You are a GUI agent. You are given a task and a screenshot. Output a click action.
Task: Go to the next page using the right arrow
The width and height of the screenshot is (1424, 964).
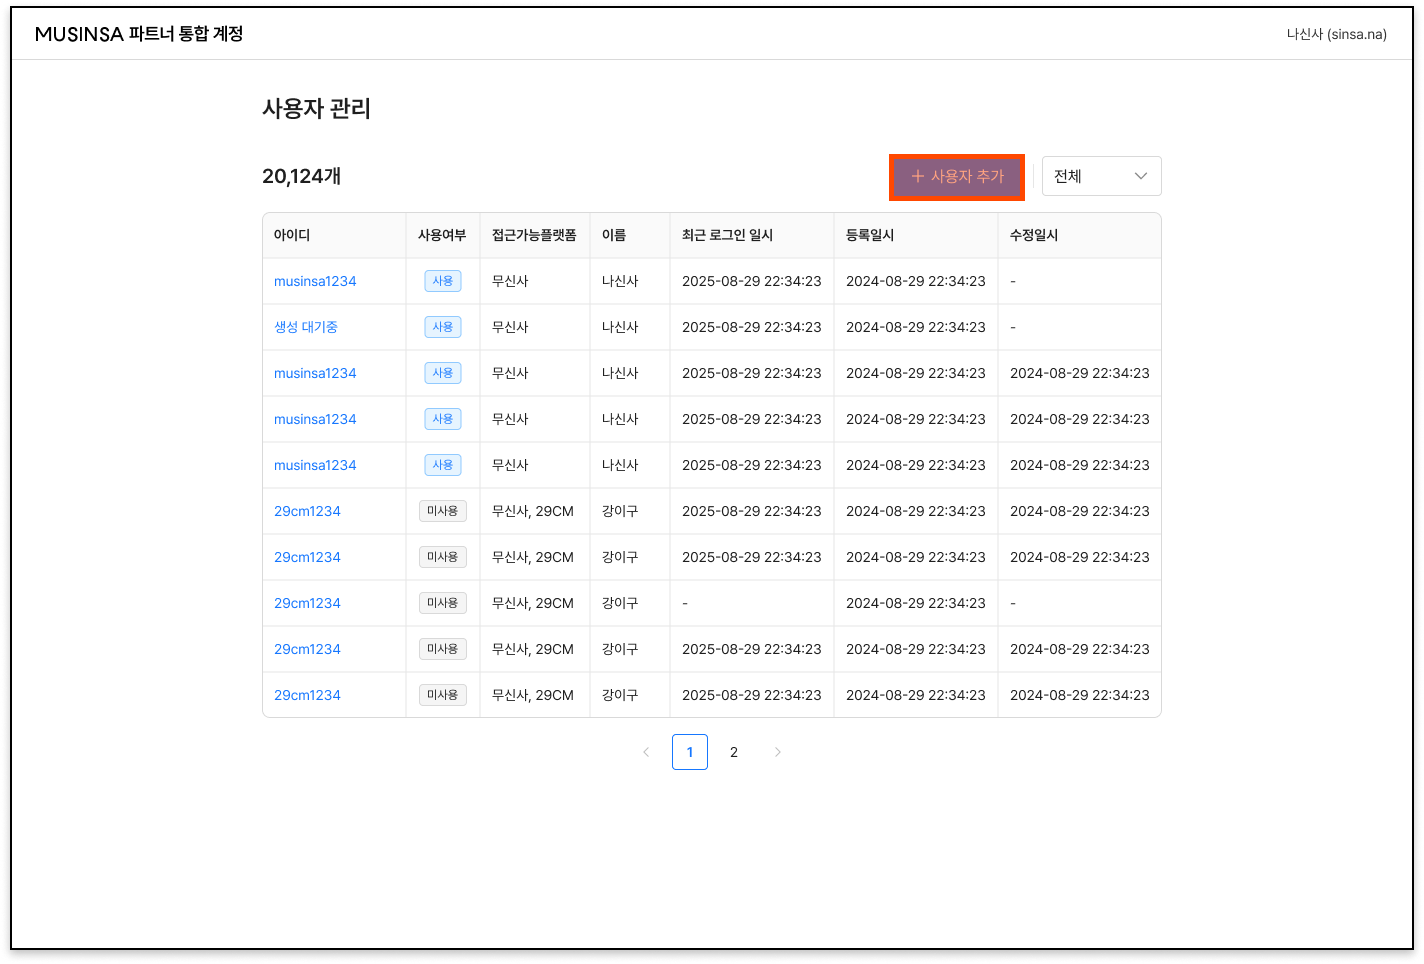tap(778, 752)
